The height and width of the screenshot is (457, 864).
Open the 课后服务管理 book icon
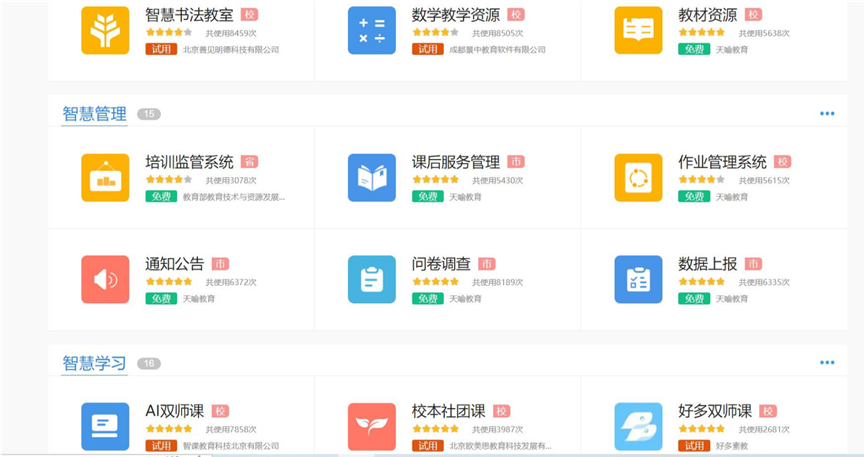point(372,178)
